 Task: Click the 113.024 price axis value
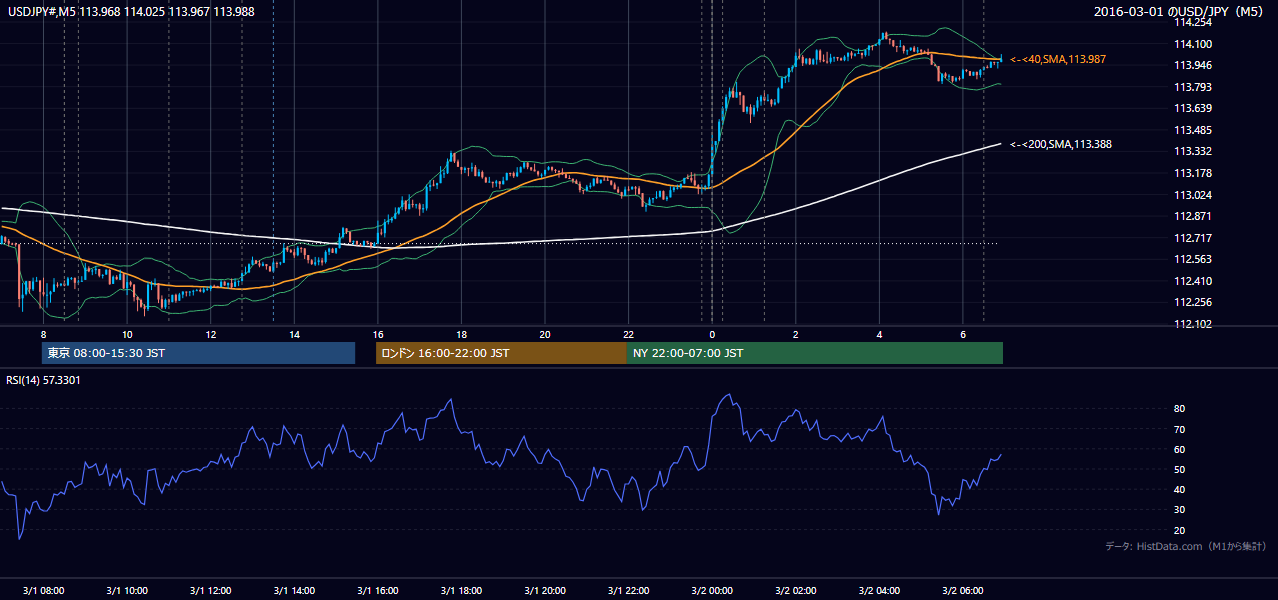pos(1194,195)
